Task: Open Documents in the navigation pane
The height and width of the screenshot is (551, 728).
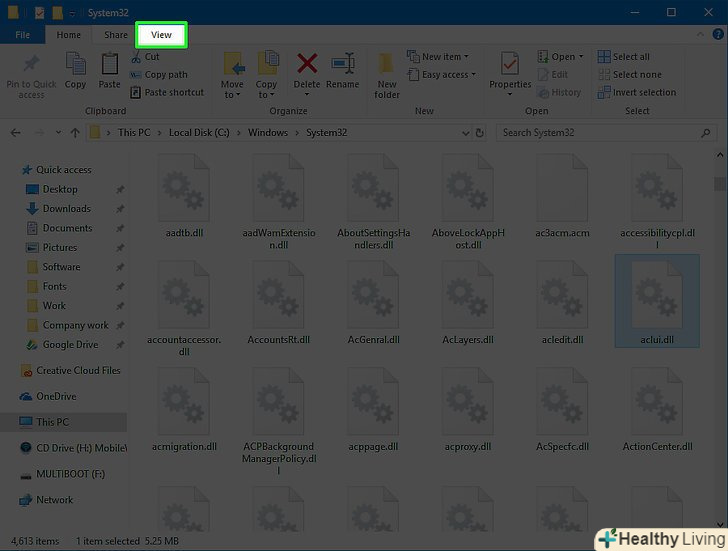Action: (x=59, y=228)
